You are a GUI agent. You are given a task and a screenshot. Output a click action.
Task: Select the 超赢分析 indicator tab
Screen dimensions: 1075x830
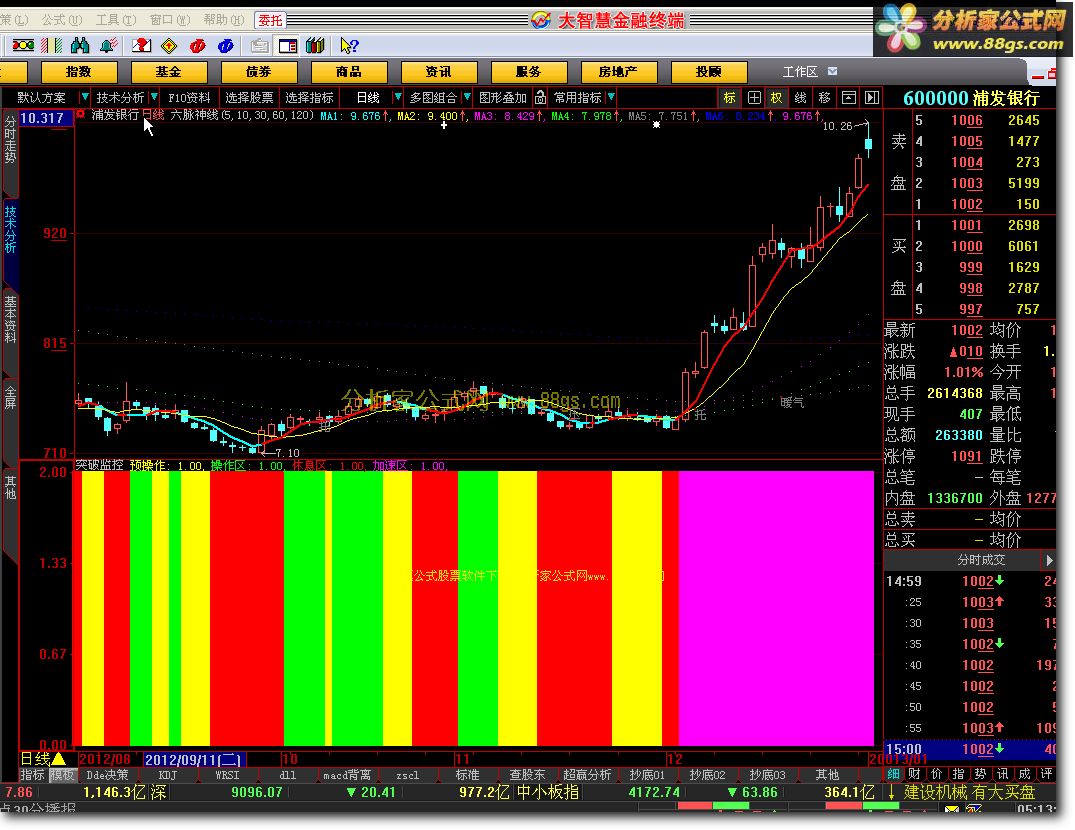[587, 775]
